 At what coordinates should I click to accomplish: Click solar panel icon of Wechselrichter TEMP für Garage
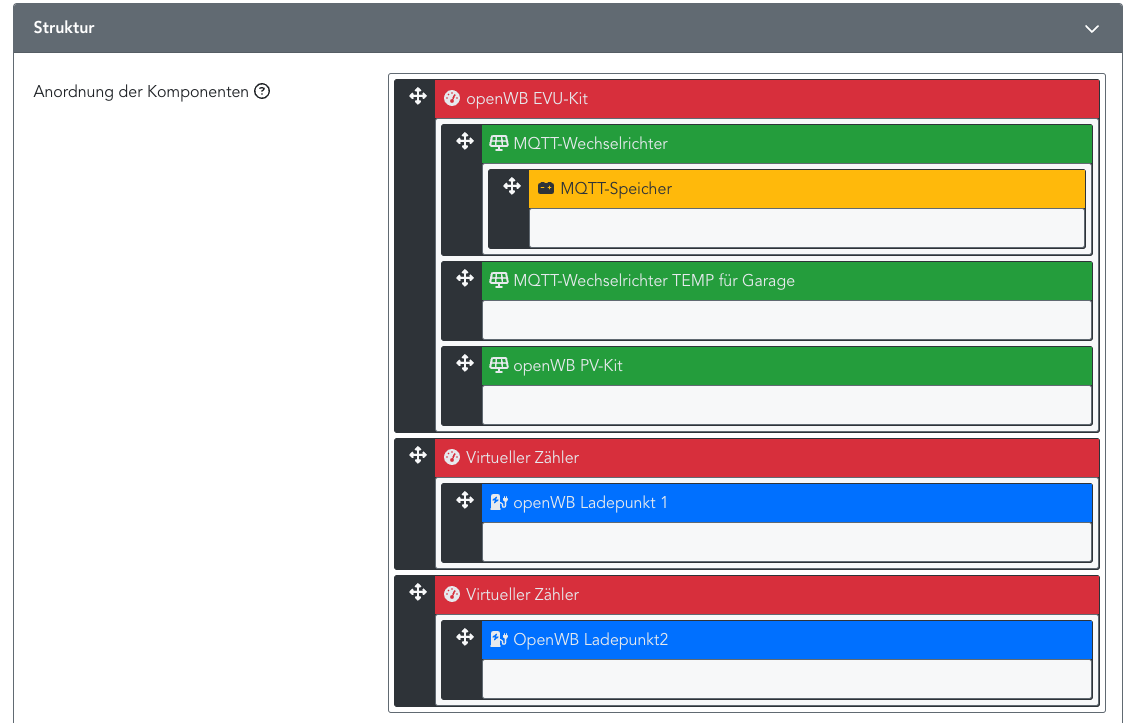(x=498, y=280)
